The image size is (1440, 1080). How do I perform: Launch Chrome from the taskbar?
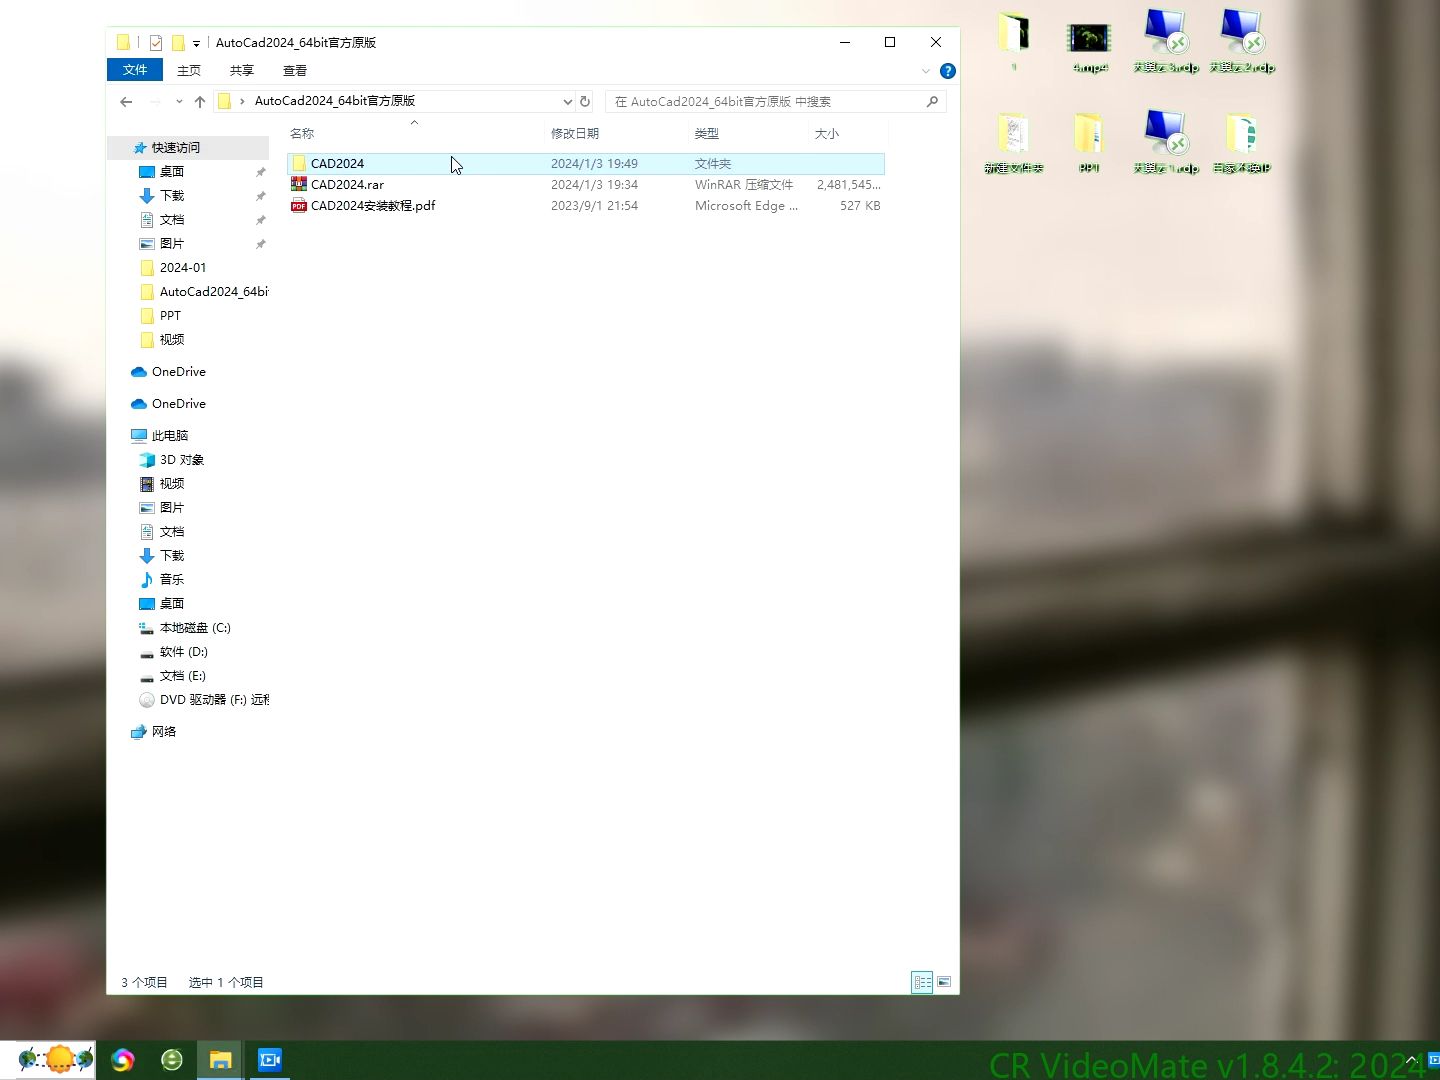pos(122,1059)
